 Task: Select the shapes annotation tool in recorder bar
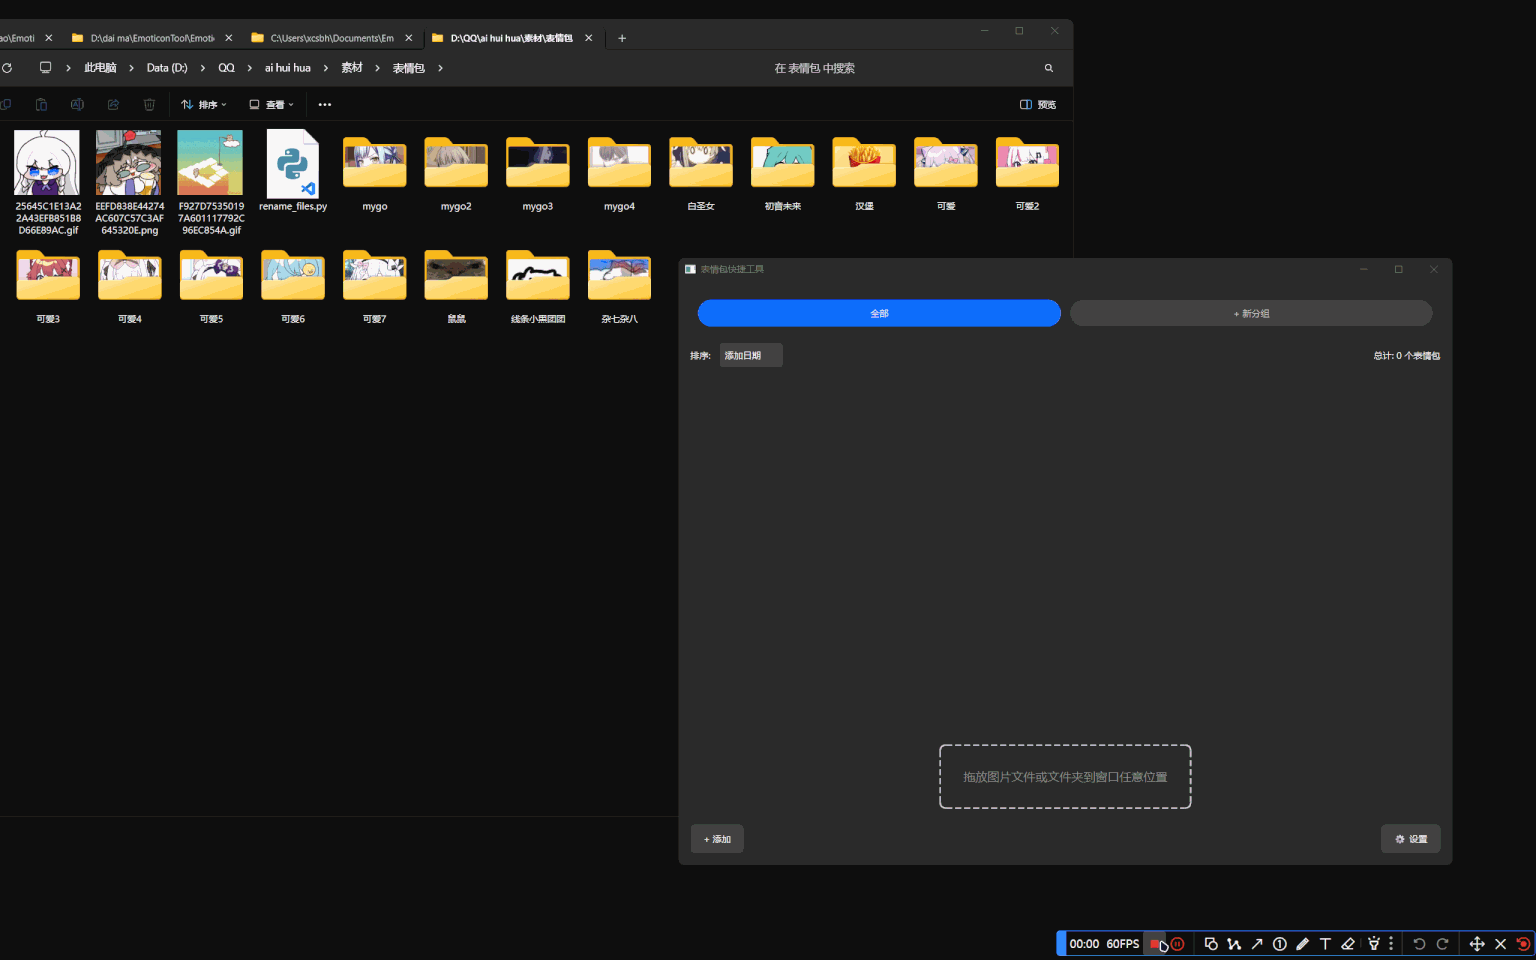pos(1211,944)
